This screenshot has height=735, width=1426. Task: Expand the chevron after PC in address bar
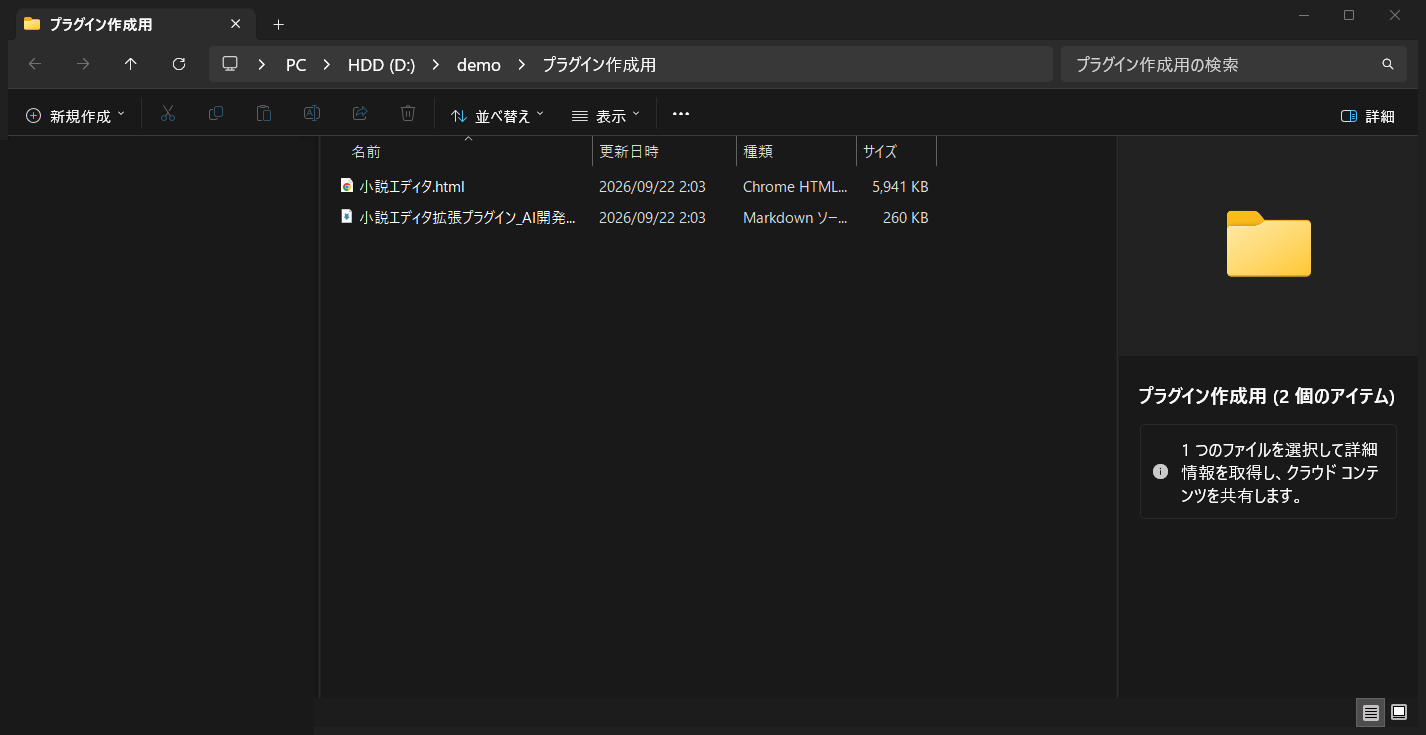(327, 64)
